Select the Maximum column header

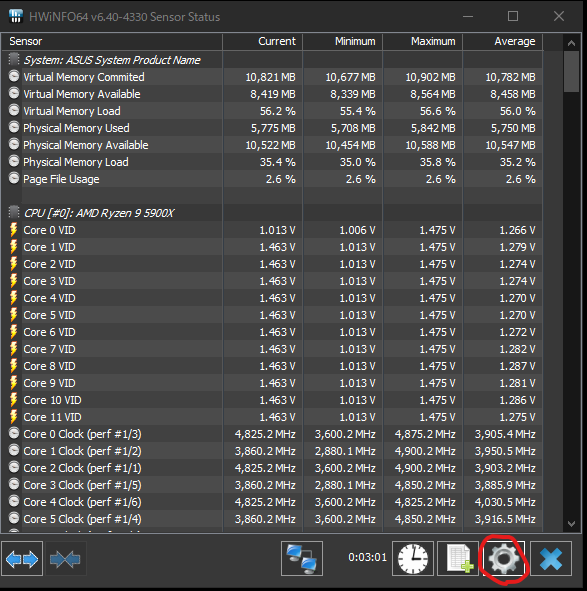point(422,41)
